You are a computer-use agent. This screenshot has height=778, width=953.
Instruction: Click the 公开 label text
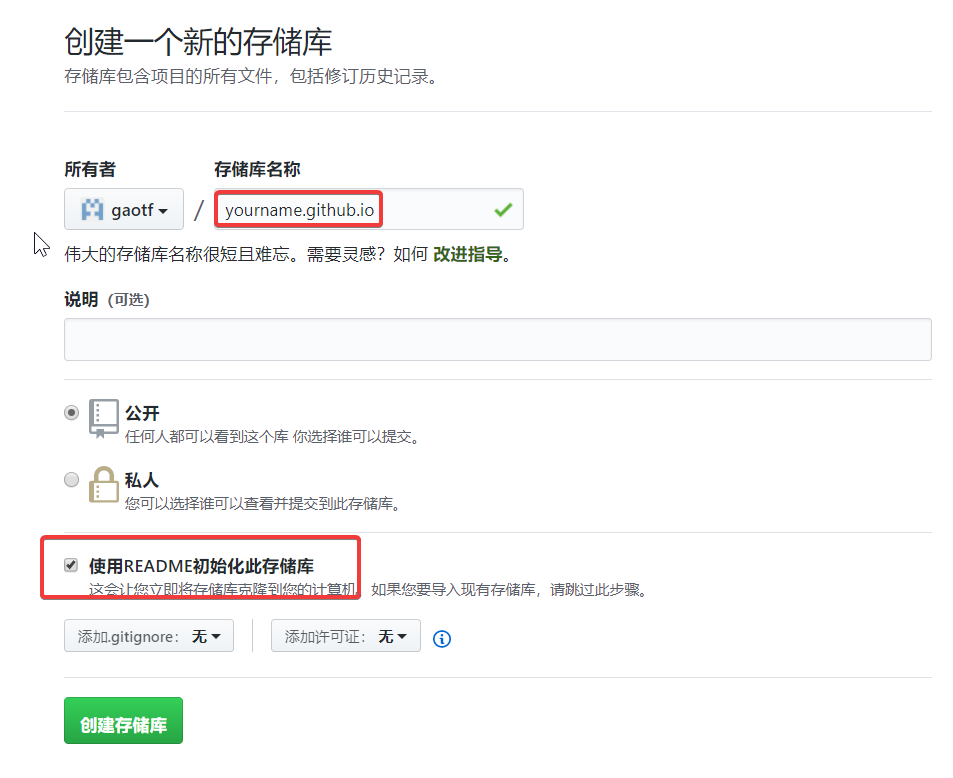(x=142, y=413)
